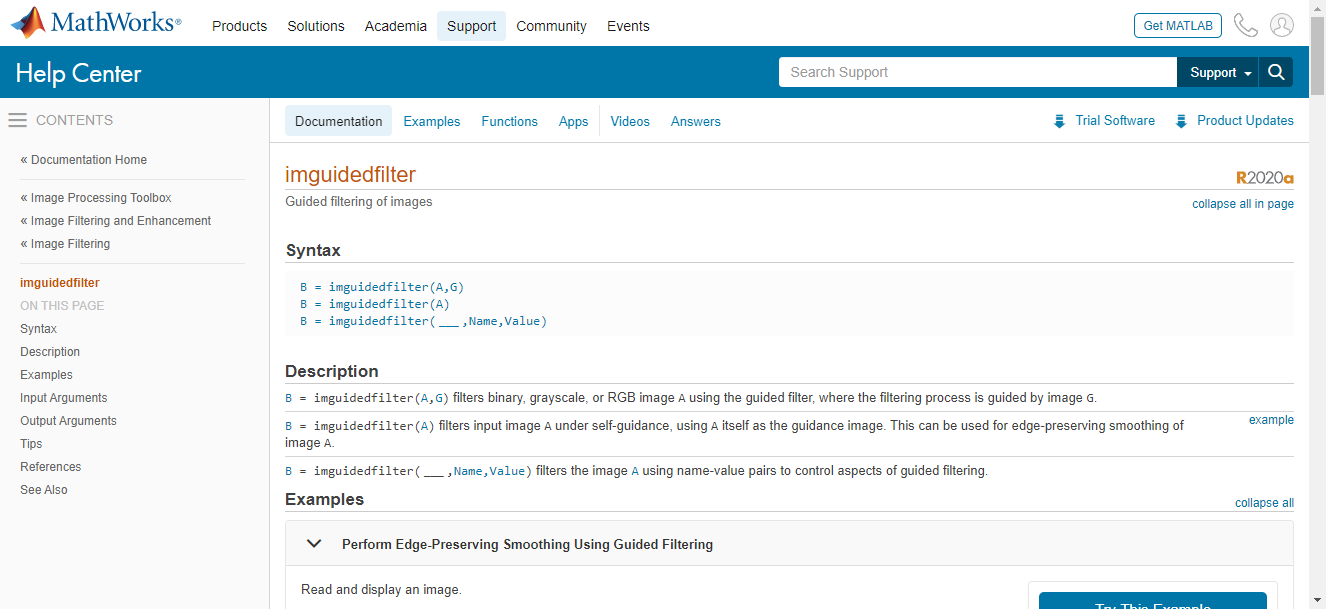Open the Solutions menu
Image resolution: width=1326 pixels, height=609 pixels.
click(x=316, y=26)
